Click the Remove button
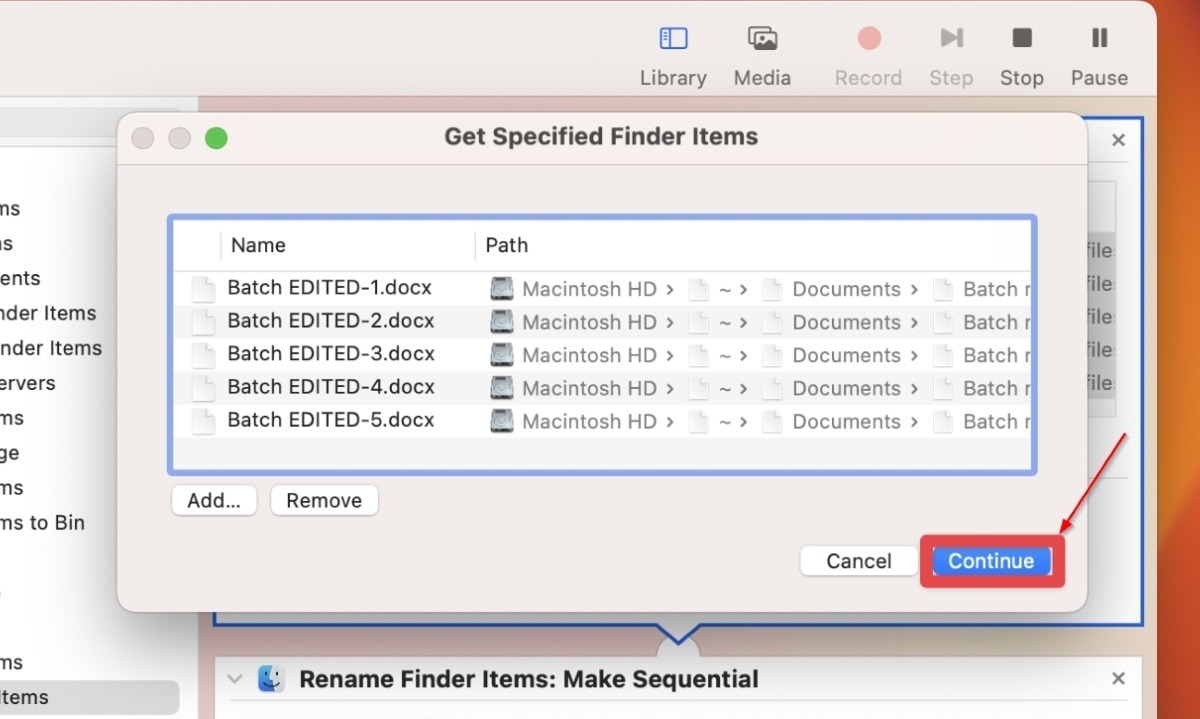 pyautogui.click(x=323, y=500)
